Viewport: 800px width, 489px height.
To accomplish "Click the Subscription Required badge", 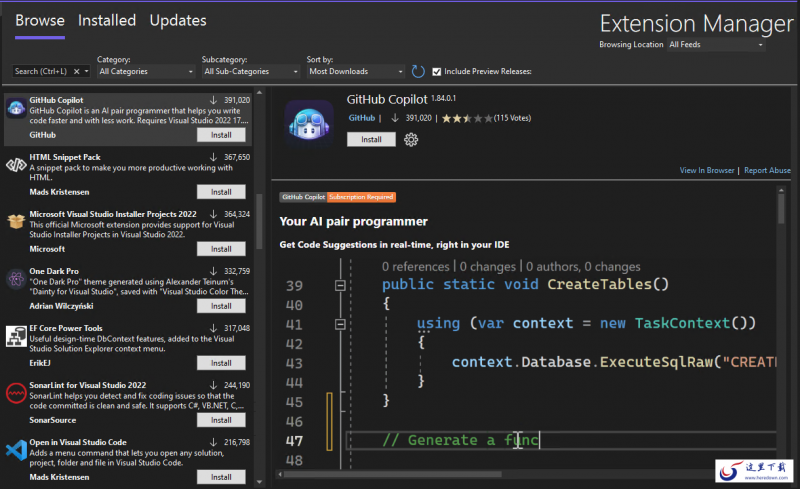I will coord(361,197).
